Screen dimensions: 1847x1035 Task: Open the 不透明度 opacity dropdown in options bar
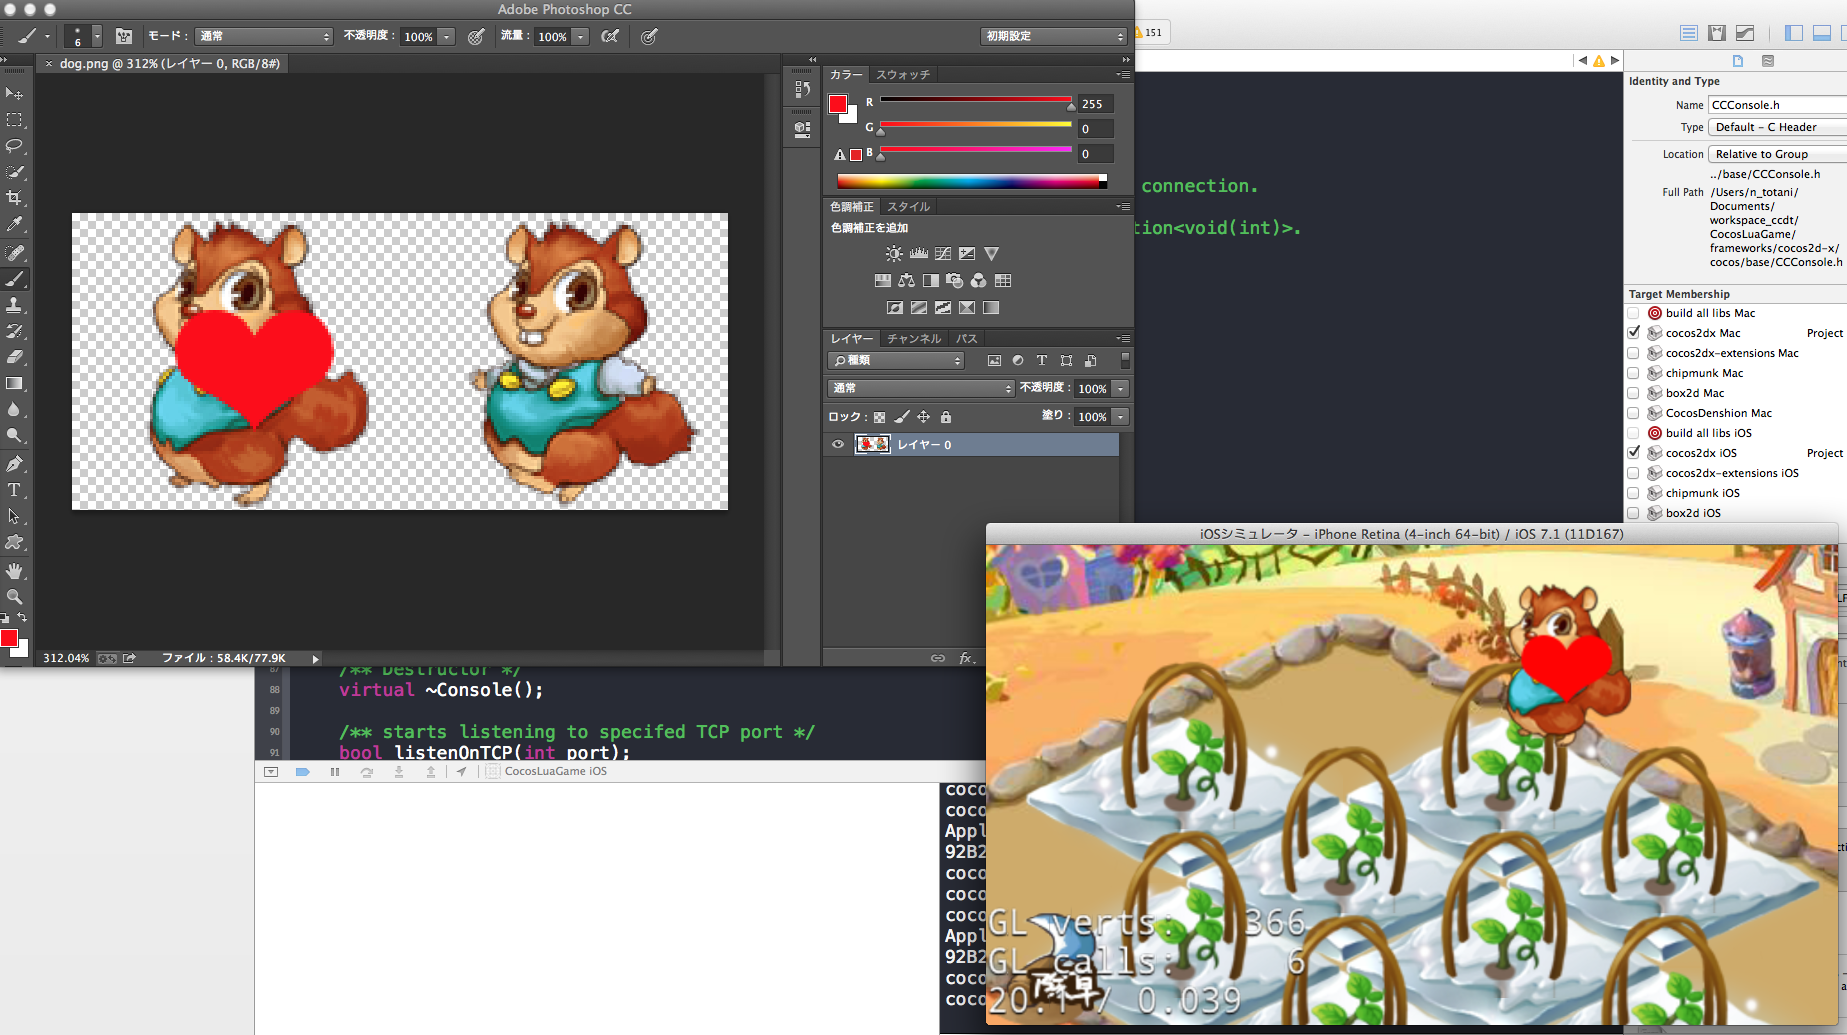[447, 37]
